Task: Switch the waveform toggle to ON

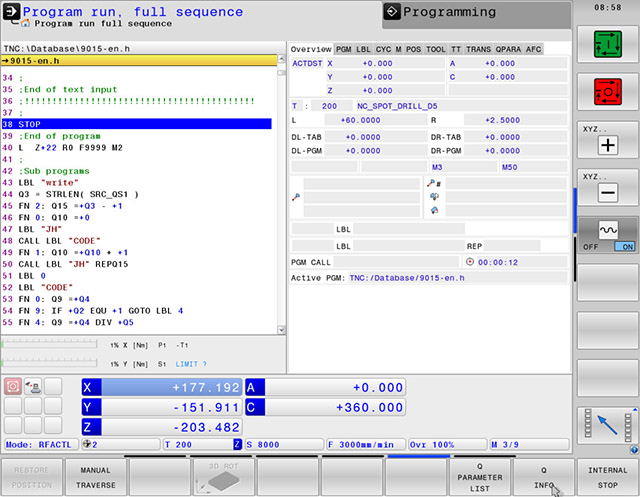Action: tap(624, 246)
